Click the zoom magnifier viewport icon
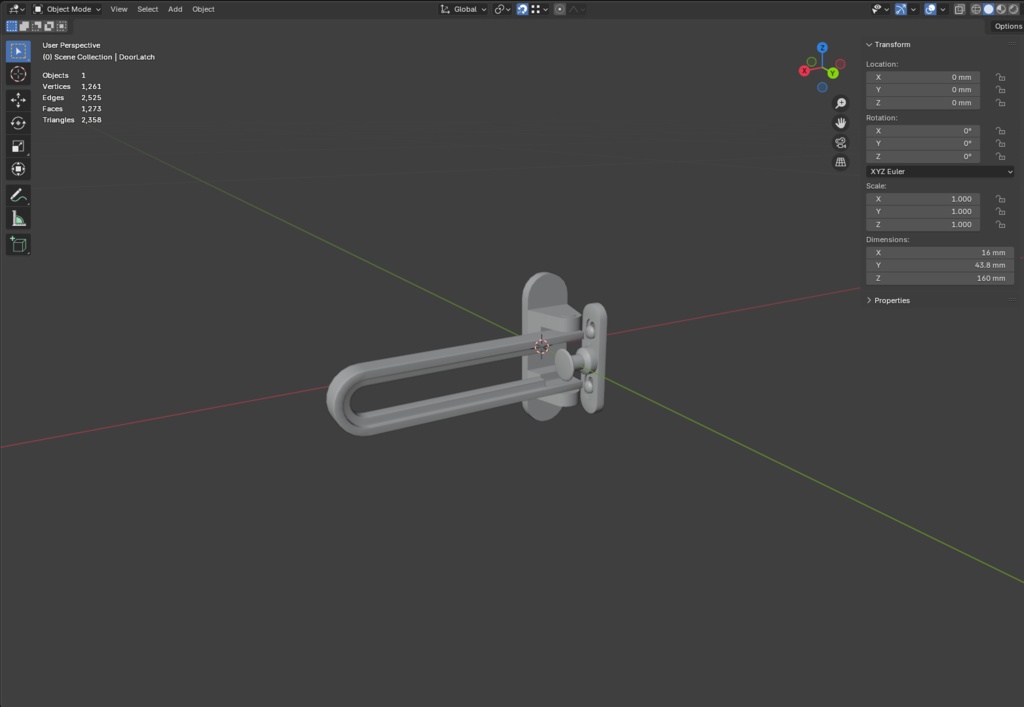The image size is (1024, 707). tap(840, 103)
